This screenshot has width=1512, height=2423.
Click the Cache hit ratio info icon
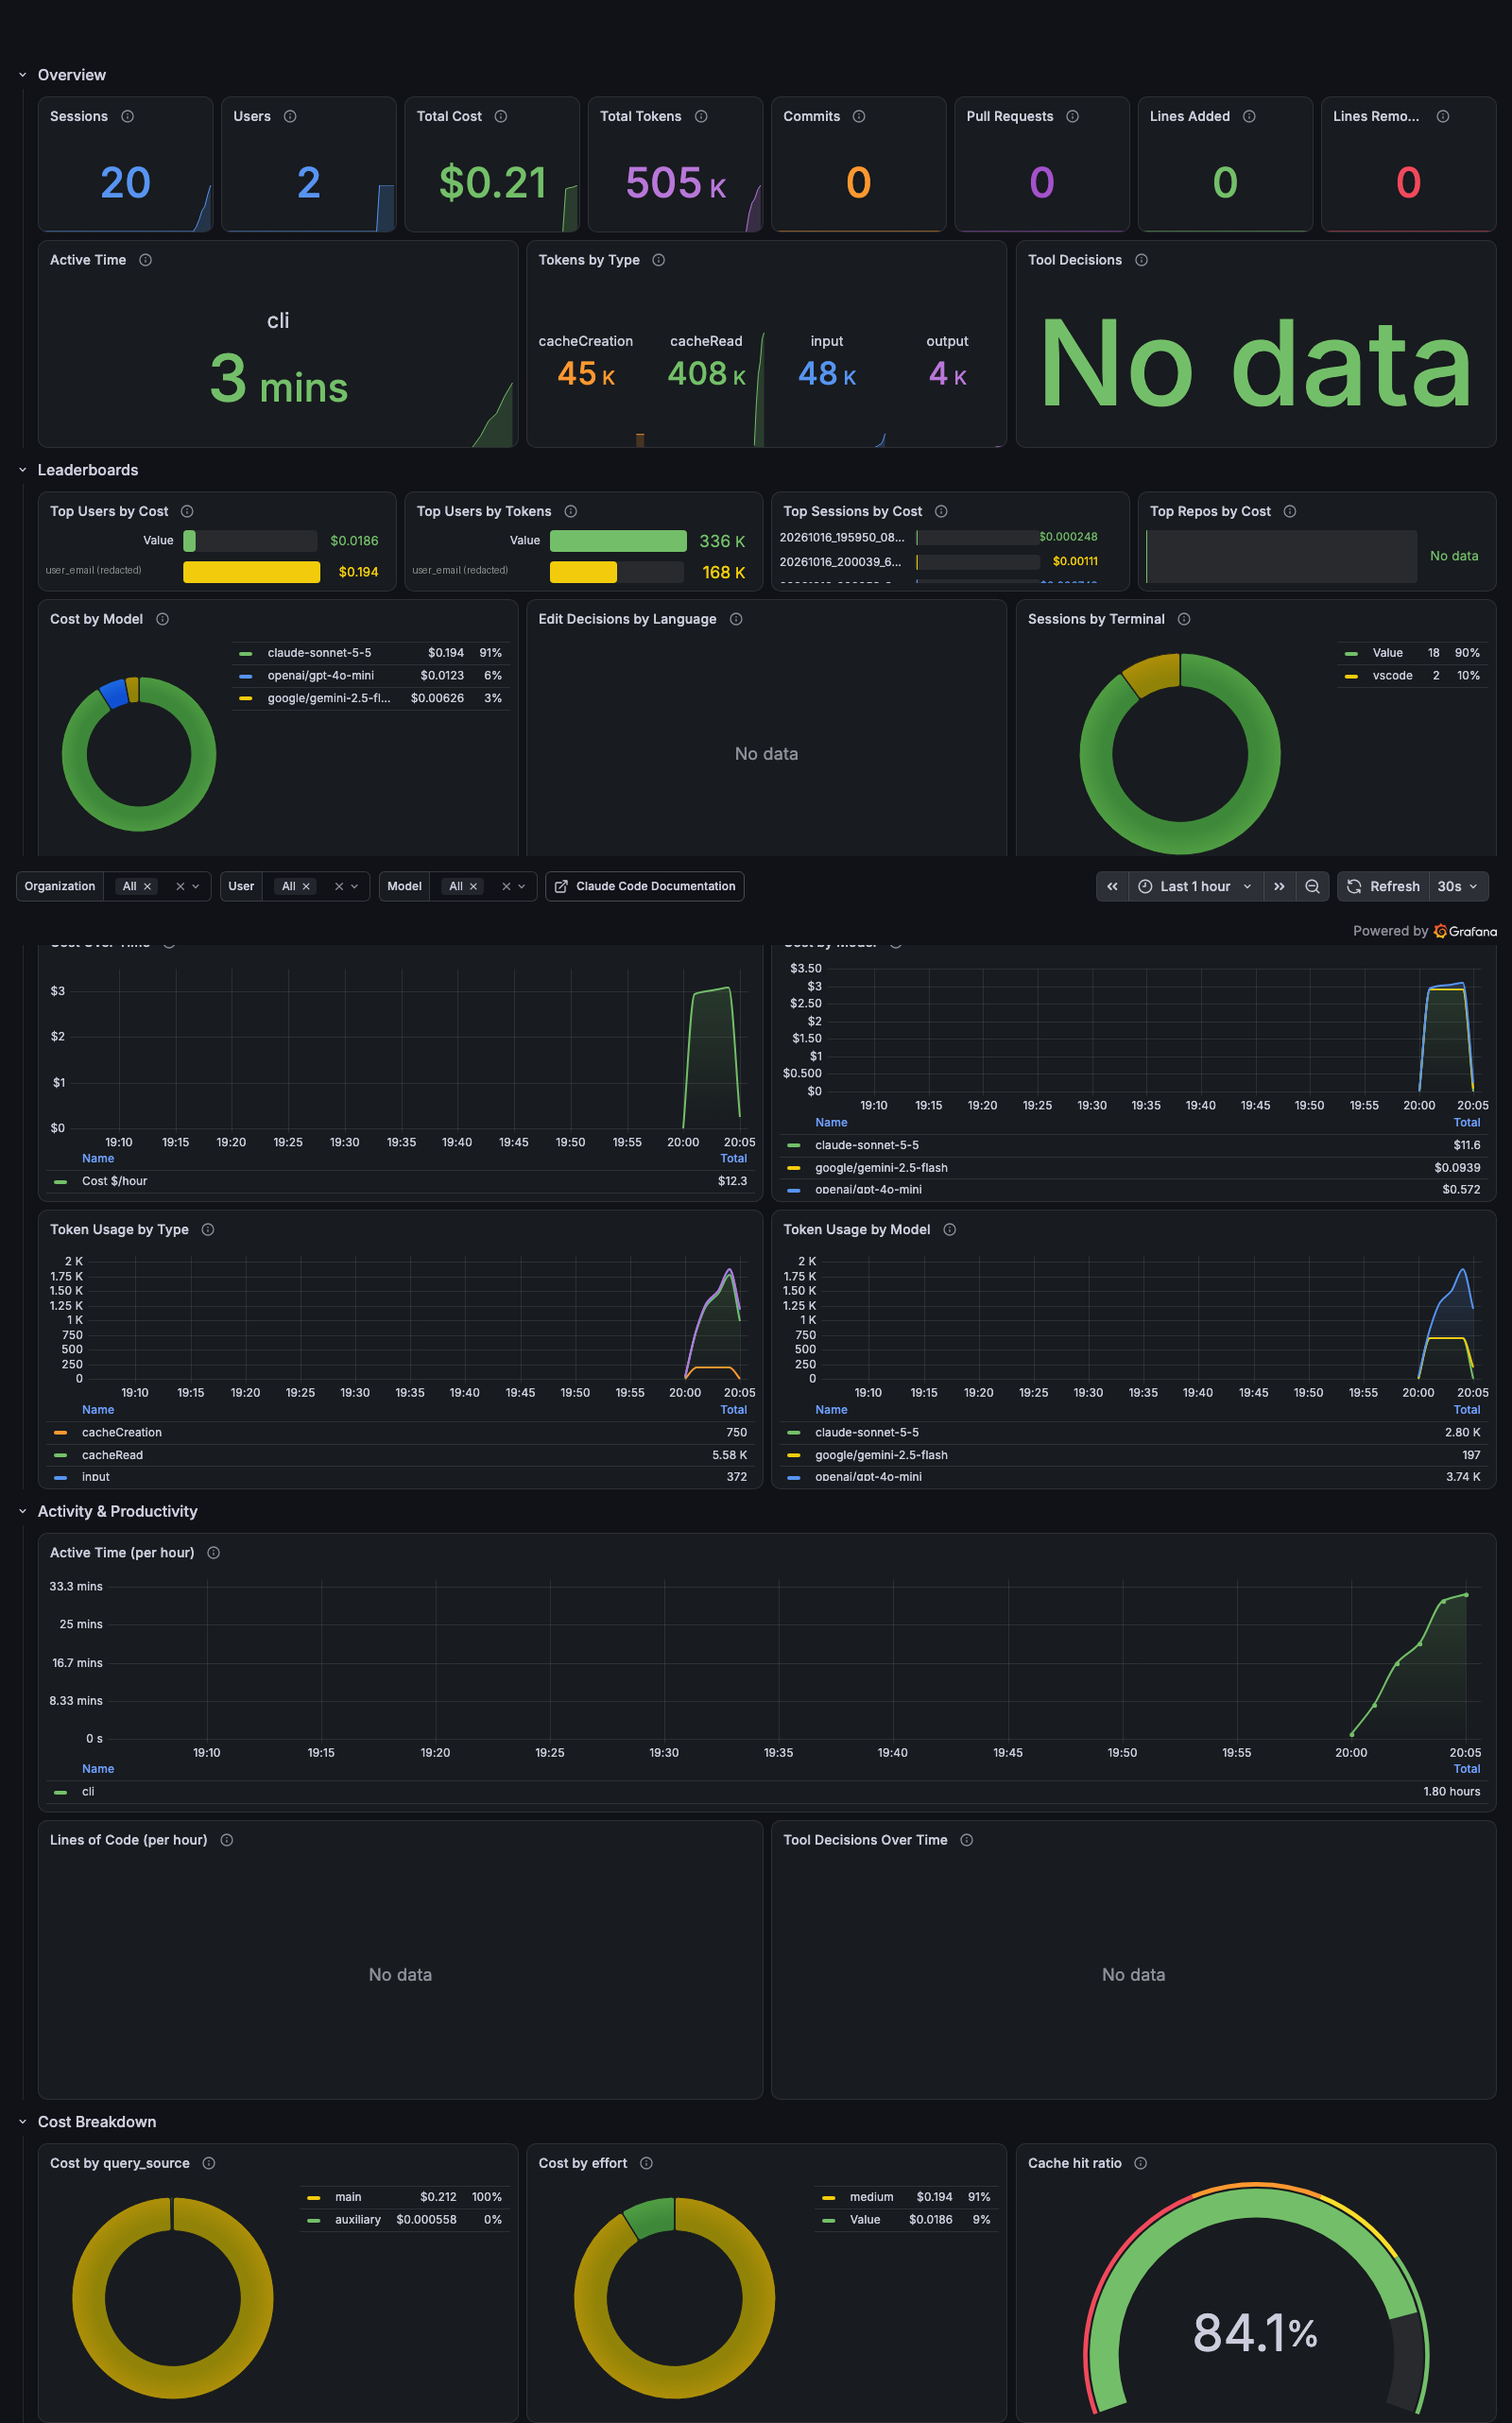point(1140,2163)
